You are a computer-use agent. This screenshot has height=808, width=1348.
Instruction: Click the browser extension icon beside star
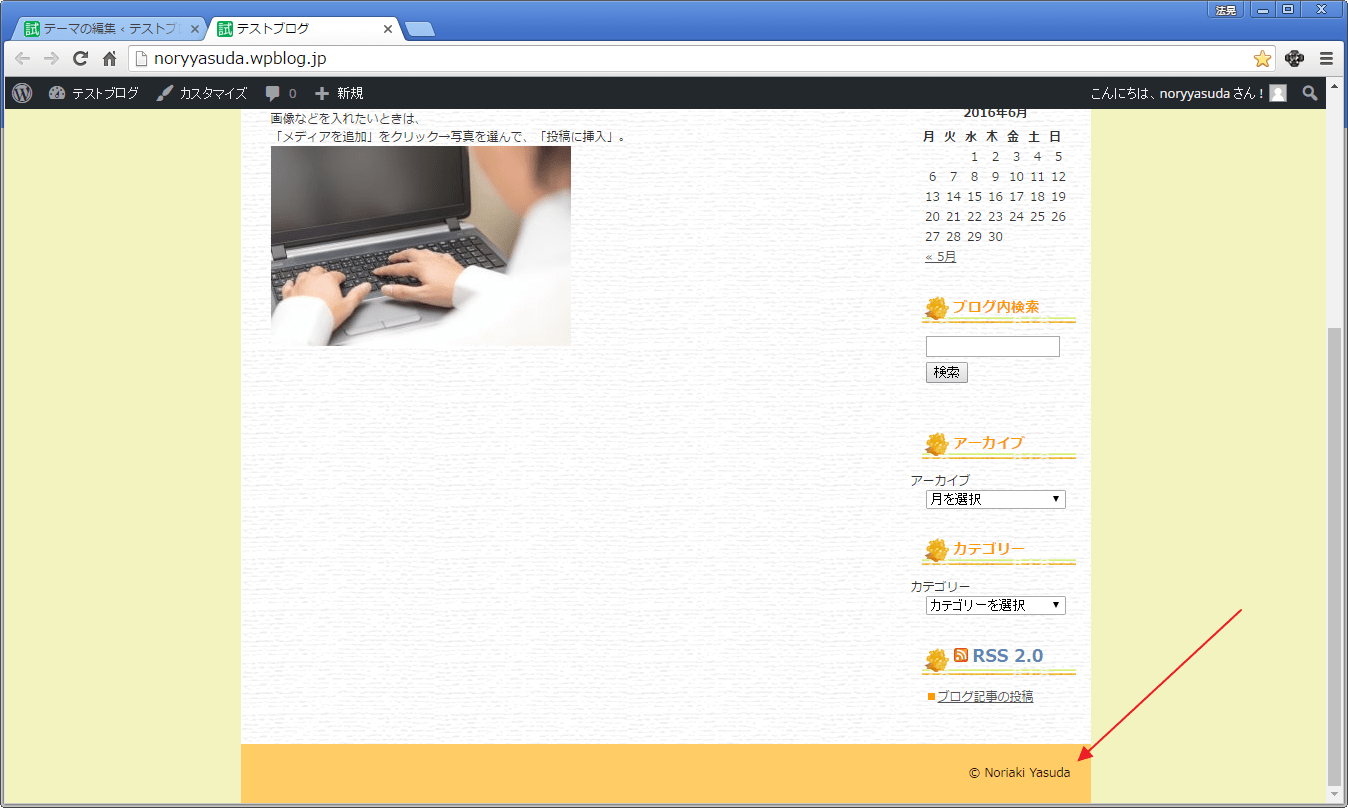point(1294,59)
